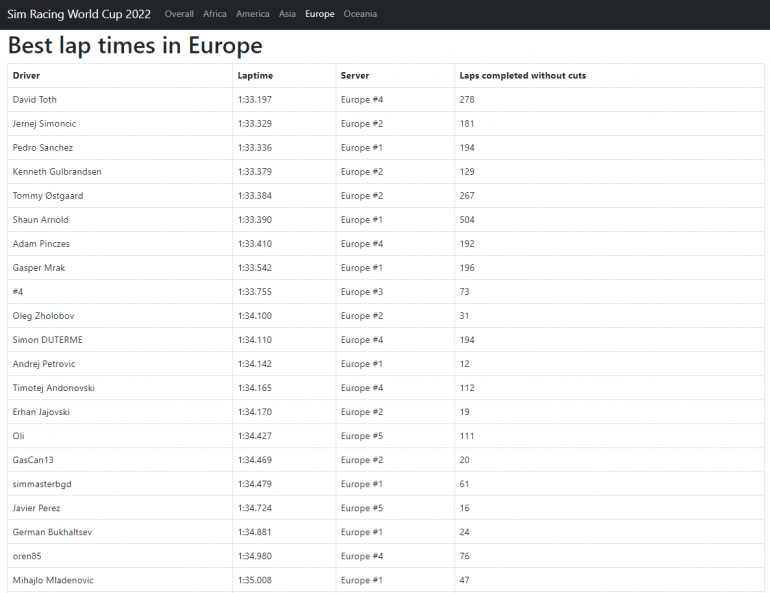770x593 pixels.
Task: Select driver name David Toth
Action: (x=36, y=100)
